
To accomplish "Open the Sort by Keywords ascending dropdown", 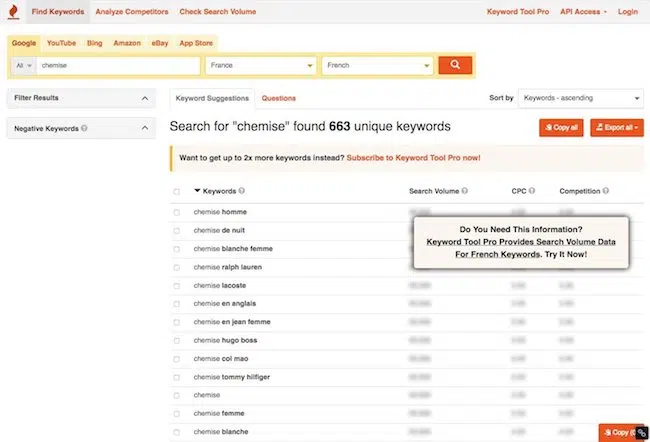I will (x=581, y=98).
